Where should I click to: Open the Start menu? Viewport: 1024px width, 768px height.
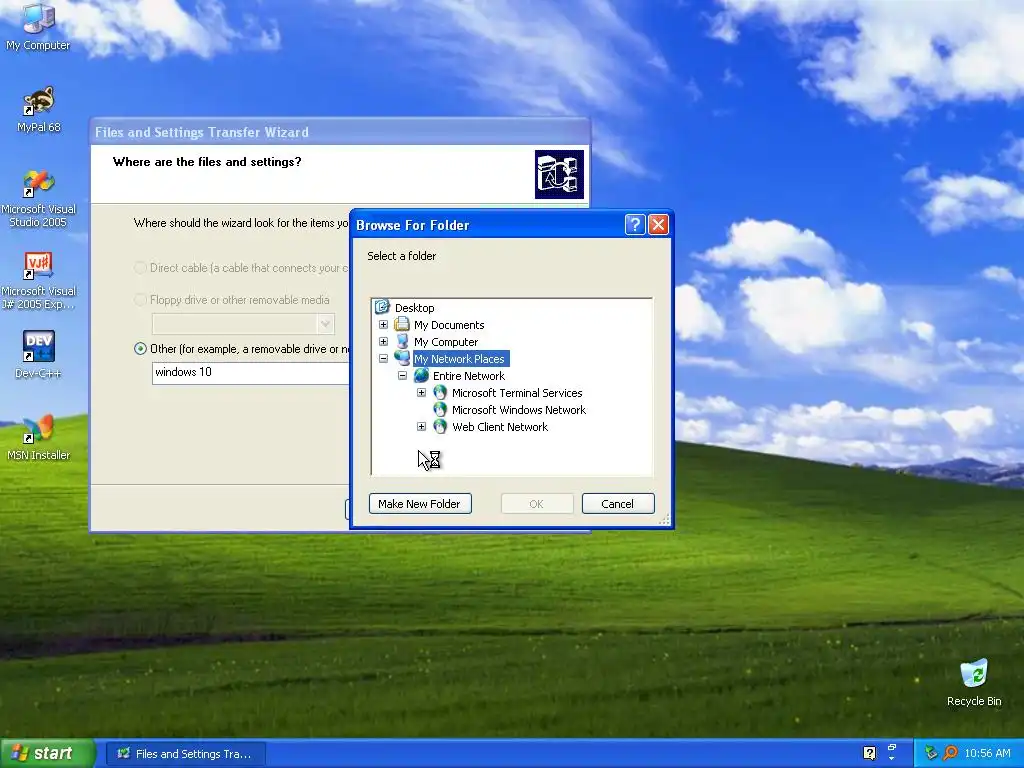click(x=47, y=753)
